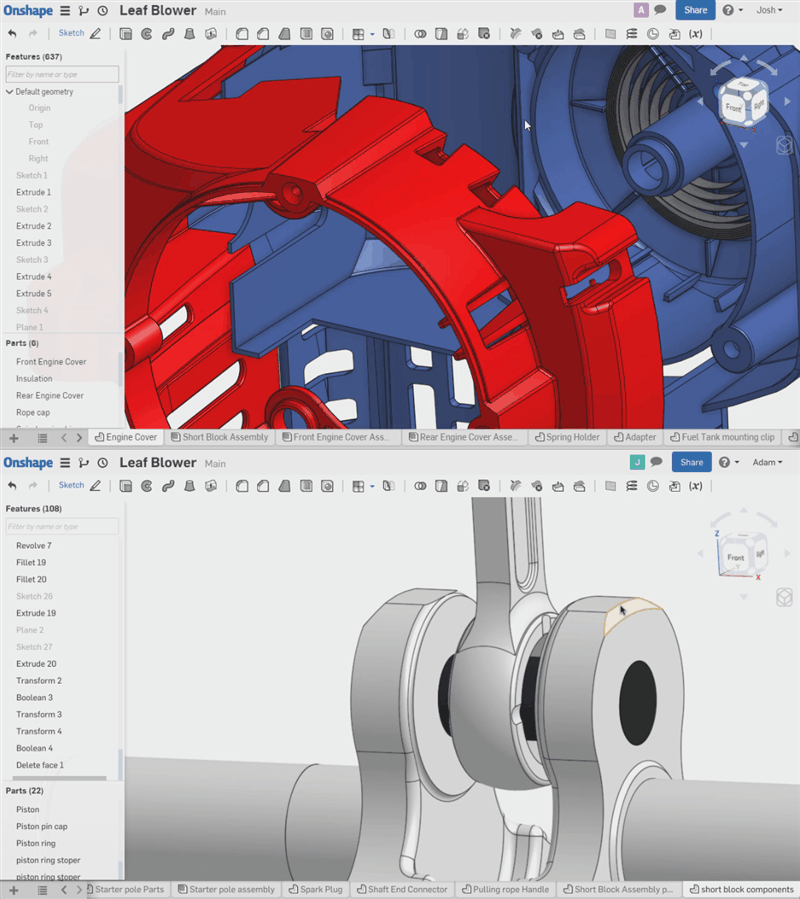Collapse the Default geometry tree node

click(8, 91)
